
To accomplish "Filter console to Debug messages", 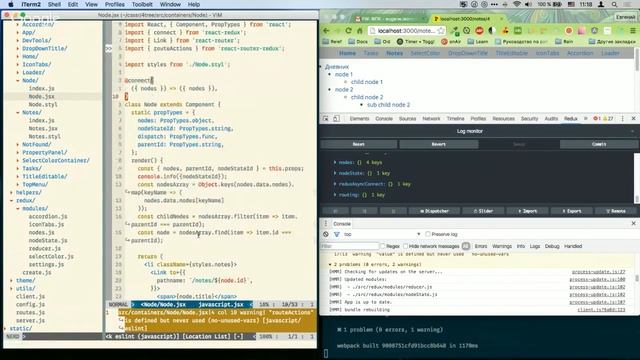I will [552, 246].
